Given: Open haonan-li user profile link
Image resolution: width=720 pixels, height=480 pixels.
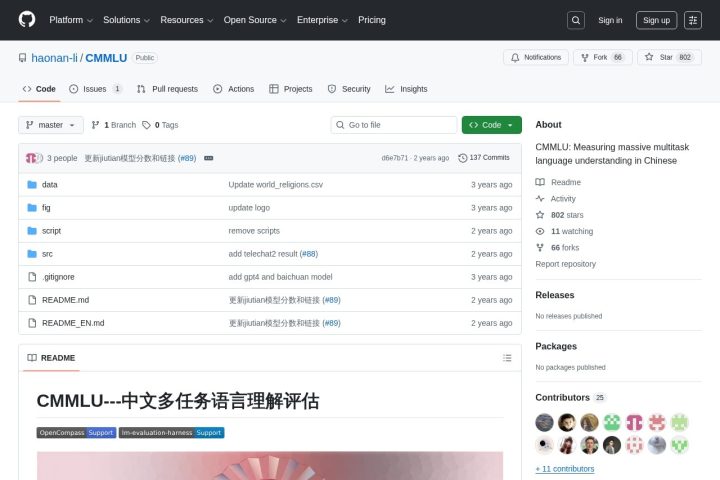Looking at the screenshot, I should point(54,58).
